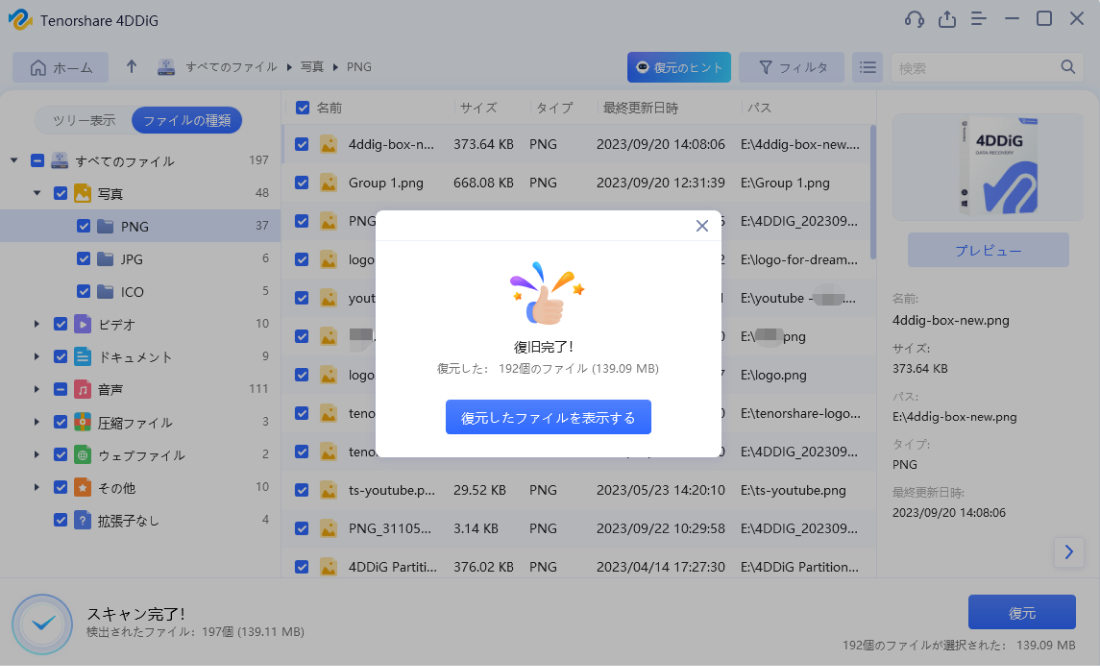1100x666 pixels.
Task: Switch to list view icon
Action: [868, 67]
